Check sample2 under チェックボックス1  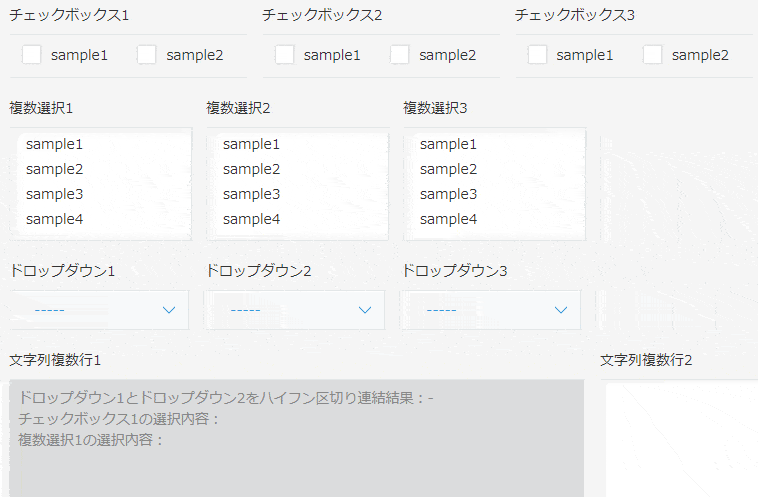[147, 55]
